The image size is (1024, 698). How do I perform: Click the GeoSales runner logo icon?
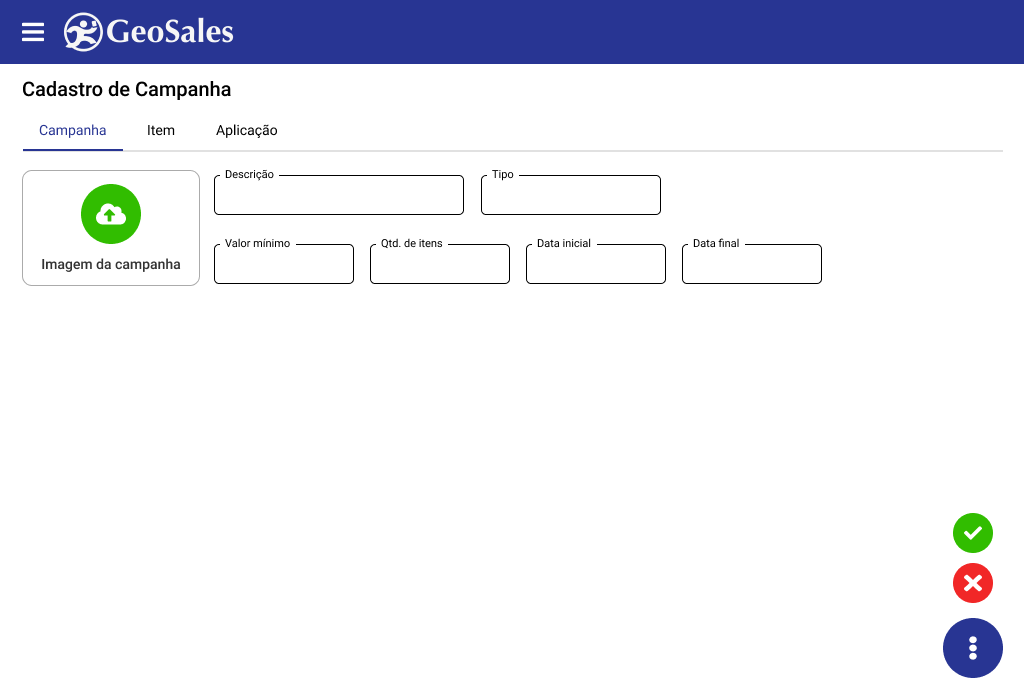tap(82, 32)
